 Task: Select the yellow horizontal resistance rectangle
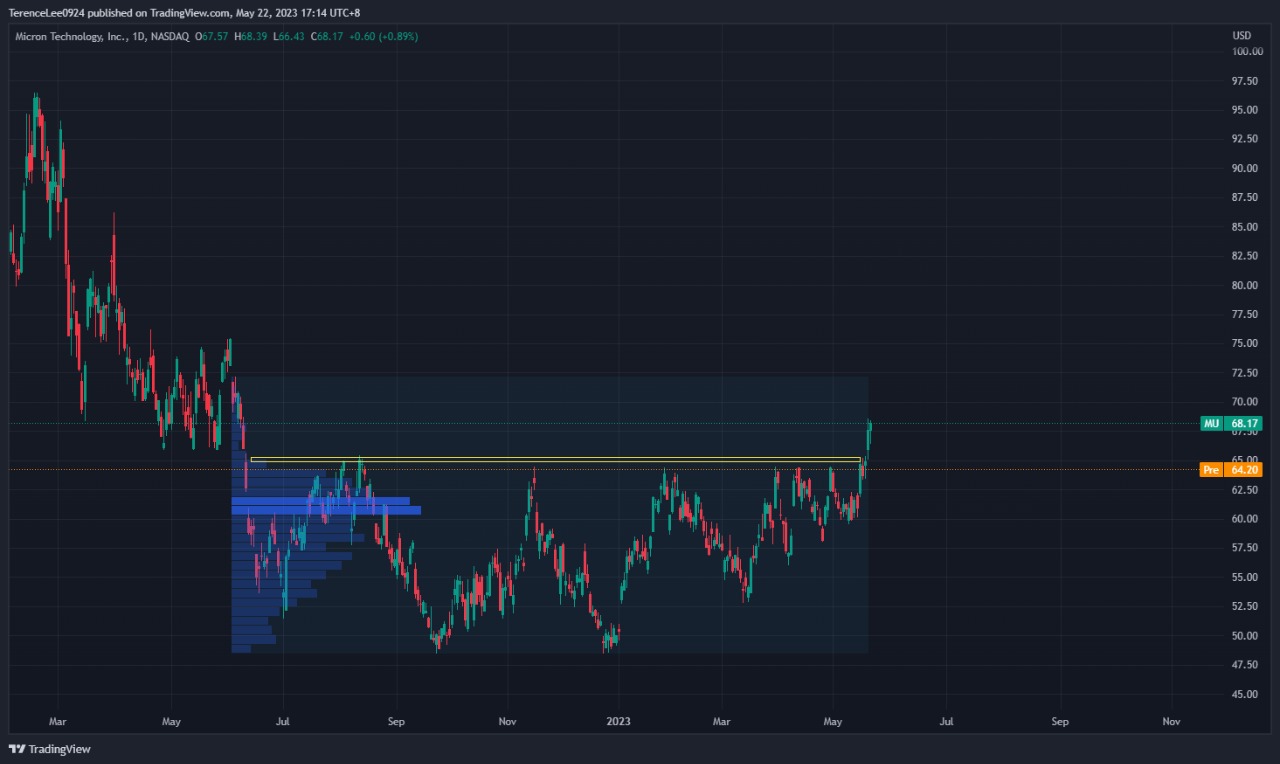coord(555,460)
